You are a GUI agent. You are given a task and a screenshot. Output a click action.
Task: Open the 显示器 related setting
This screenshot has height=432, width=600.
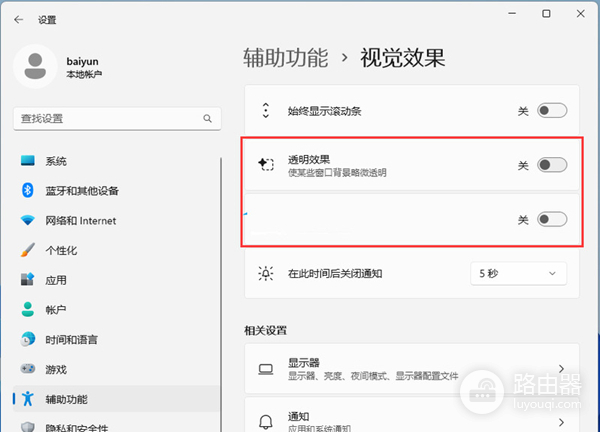(x=412, y=369)
